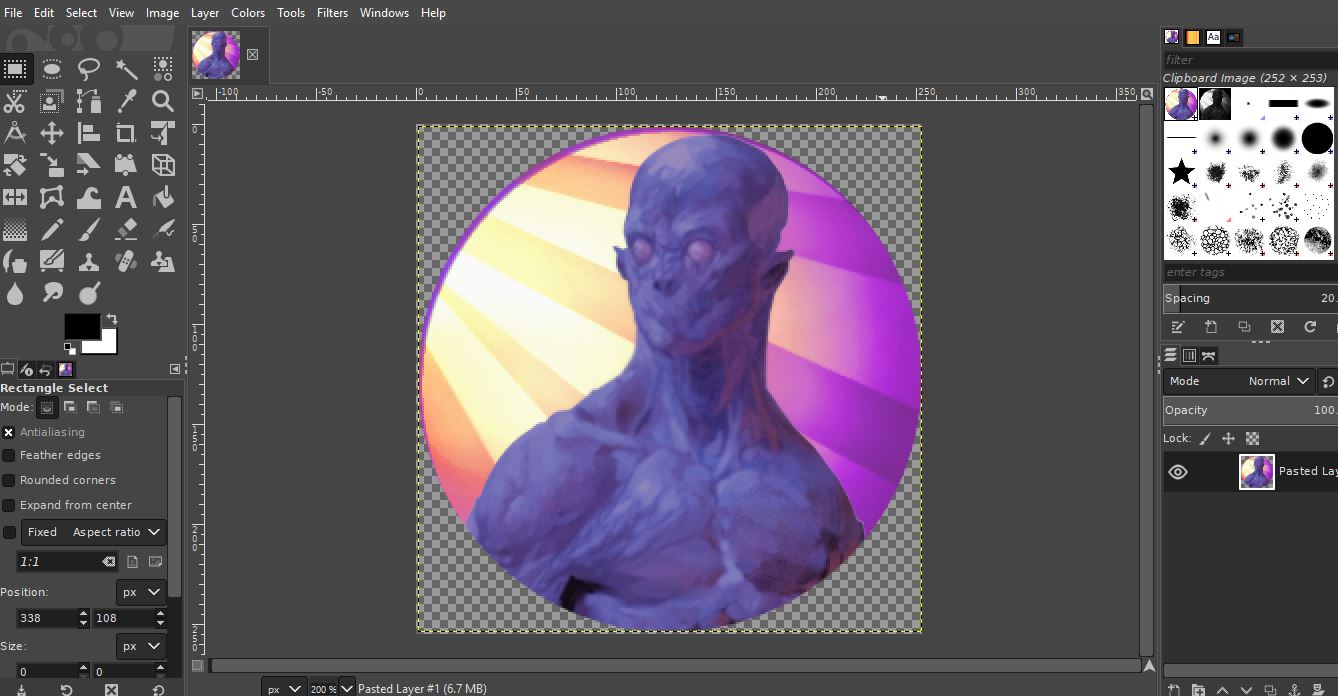Screen dimensions: 1338x696
Task: Open the Fixed Aspect ratio dropdown
Action: 94,532
